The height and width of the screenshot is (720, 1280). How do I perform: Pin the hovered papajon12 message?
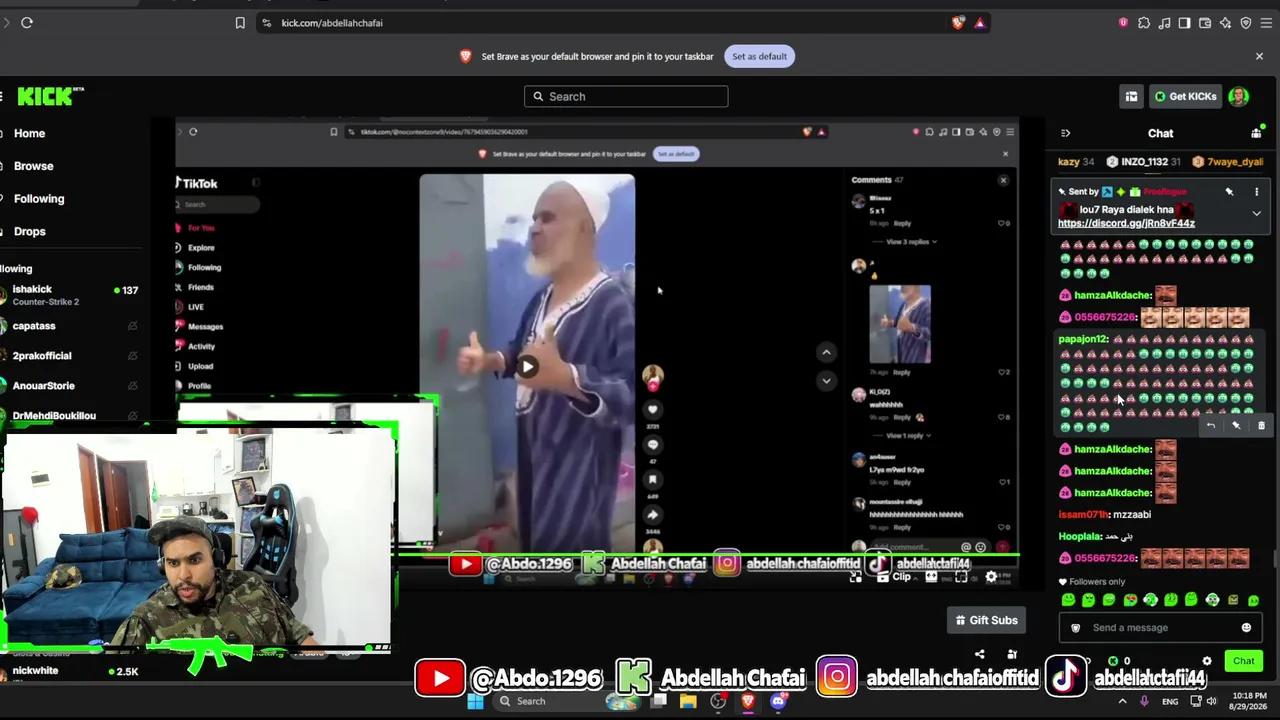[x=1236, y=426]
